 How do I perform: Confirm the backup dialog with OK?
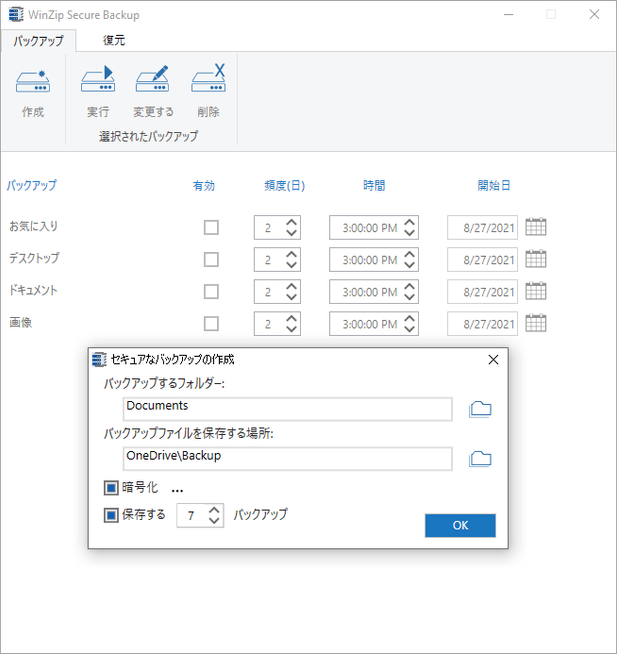(x=460, y=525)
